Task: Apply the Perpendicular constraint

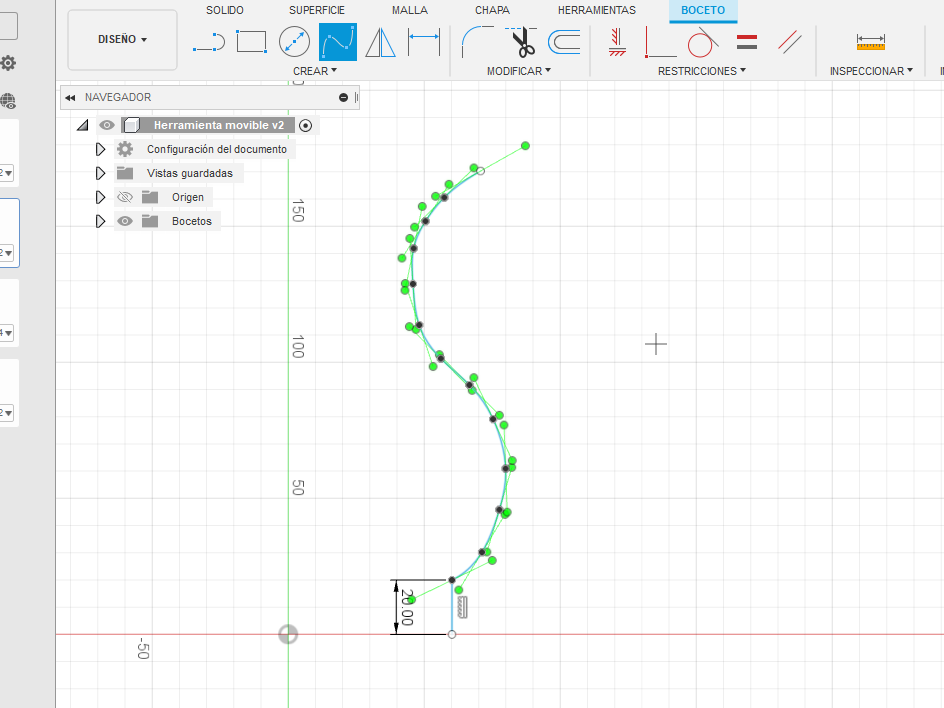Action: (x=660, y=42)
